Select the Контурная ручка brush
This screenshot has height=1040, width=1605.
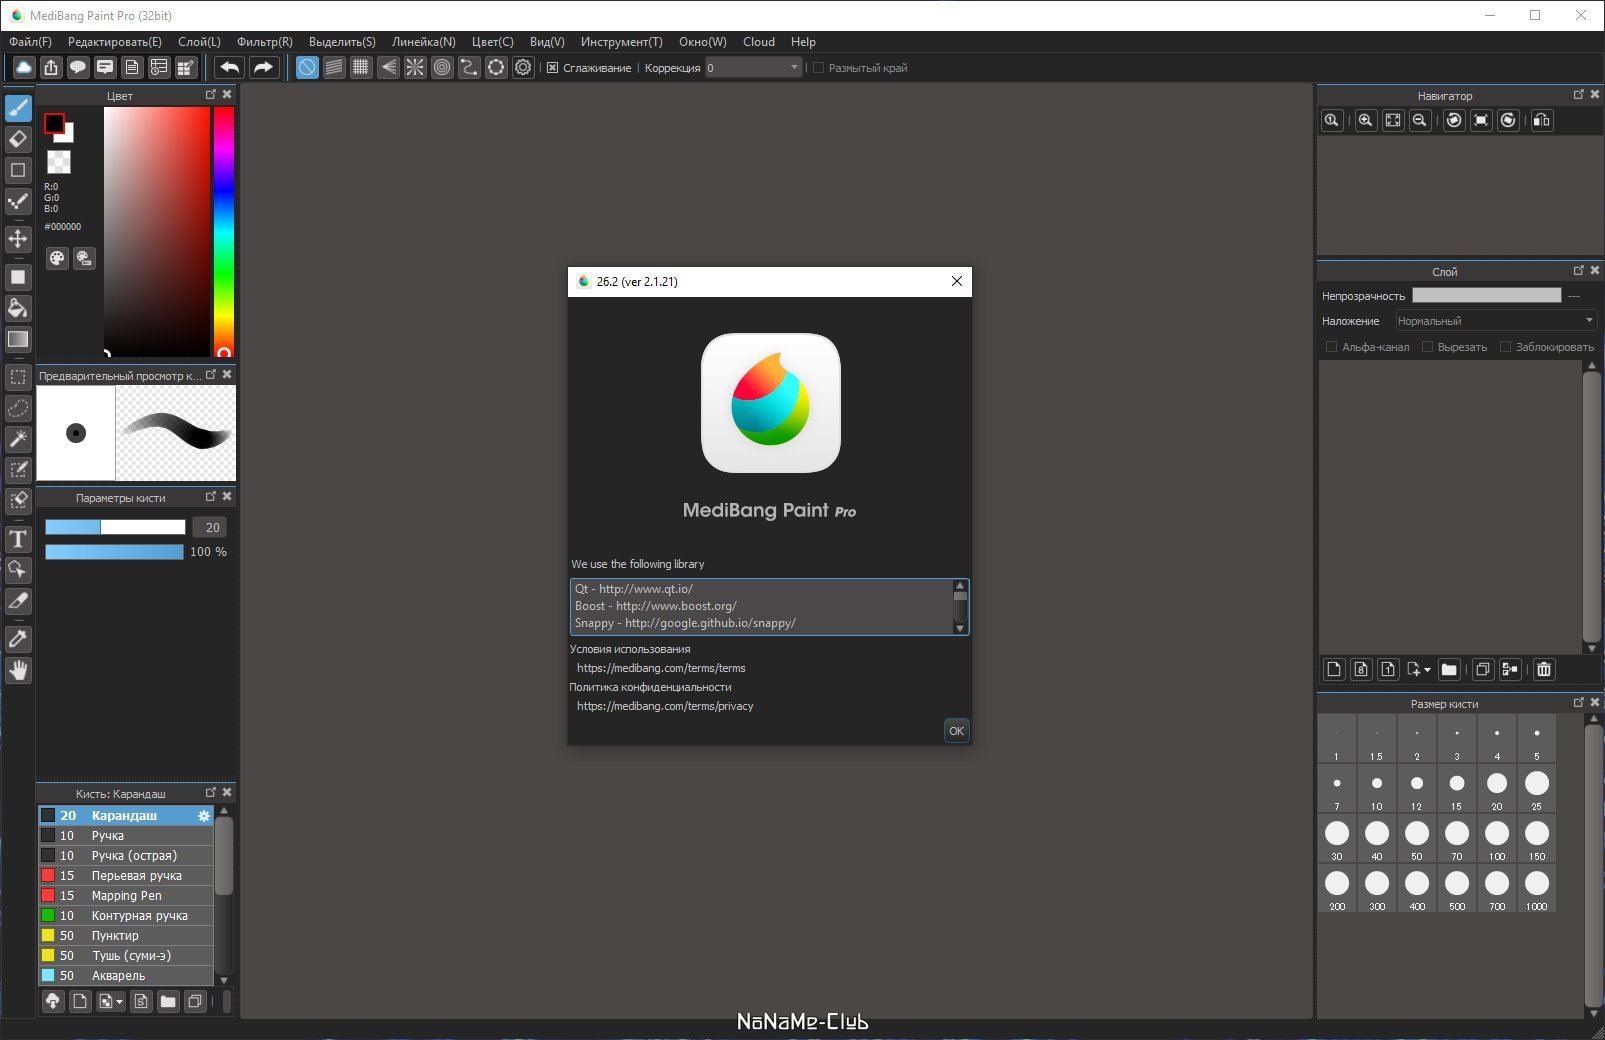(x=126, y=916)
